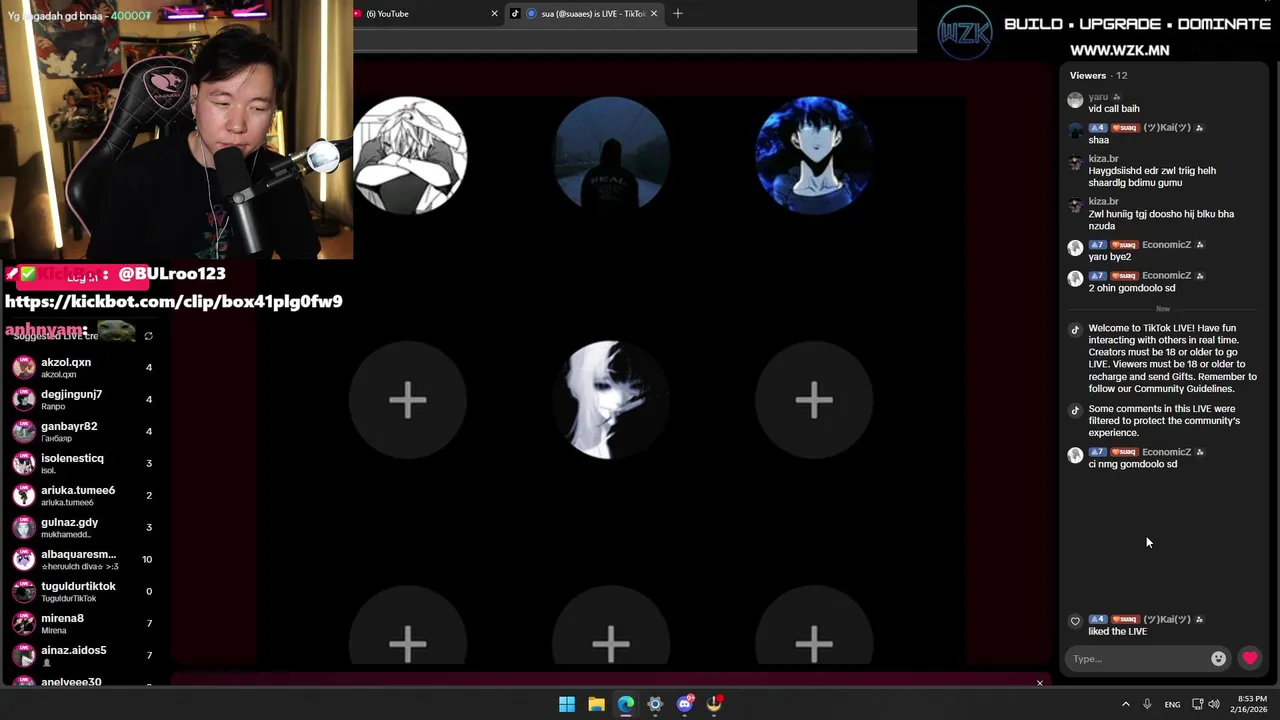Open Discord from the taskbar
The height and width of the screenshot is (720, 1280).
click(685, 704)
